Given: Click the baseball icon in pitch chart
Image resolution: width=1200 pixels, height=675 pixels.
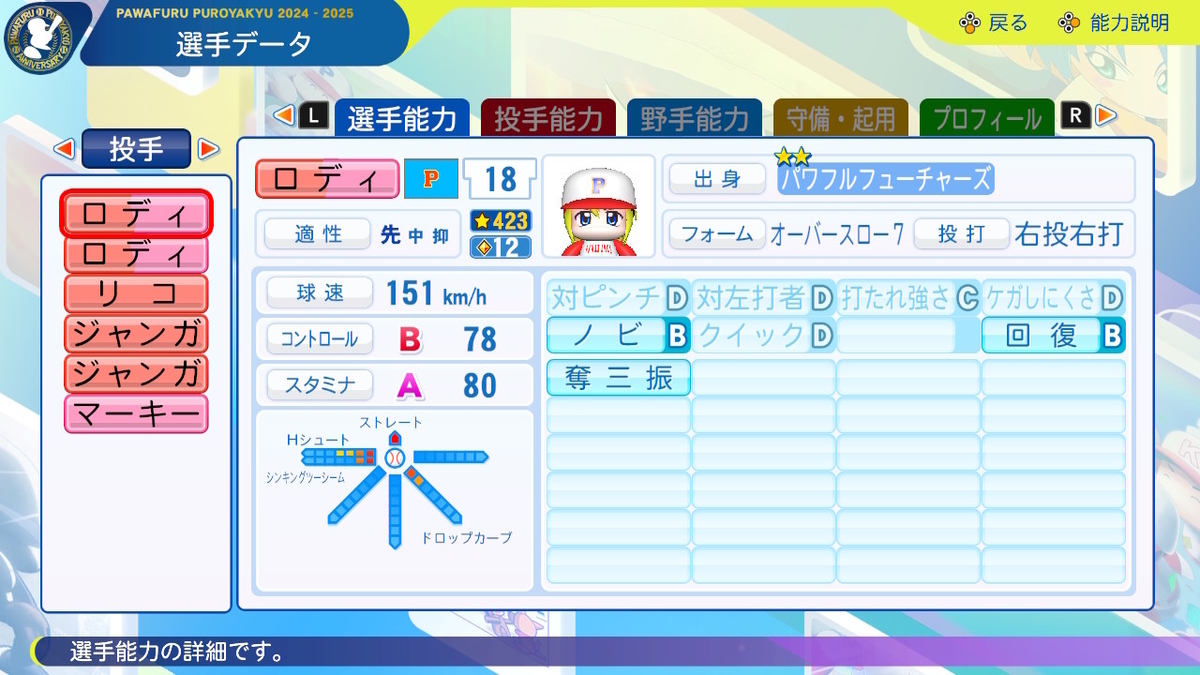Looking at the screenshot, I should coord(395,458).
